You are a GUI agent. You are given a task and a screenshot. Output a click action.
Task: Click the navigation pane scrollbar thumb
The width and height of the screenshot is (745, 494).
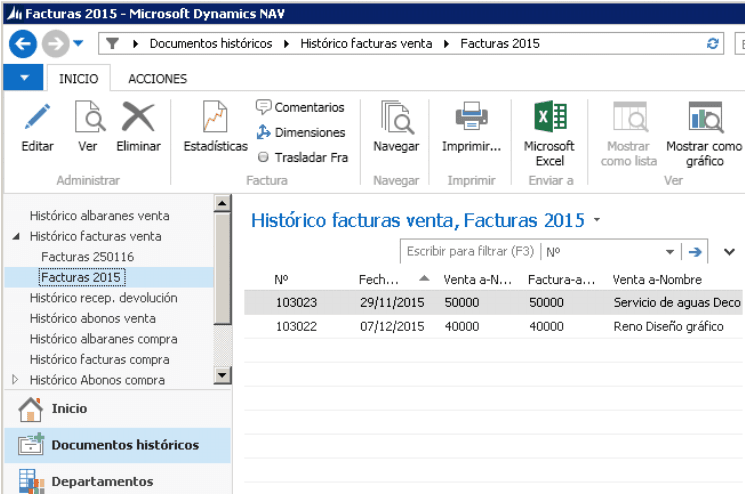(x=222, y=268)
